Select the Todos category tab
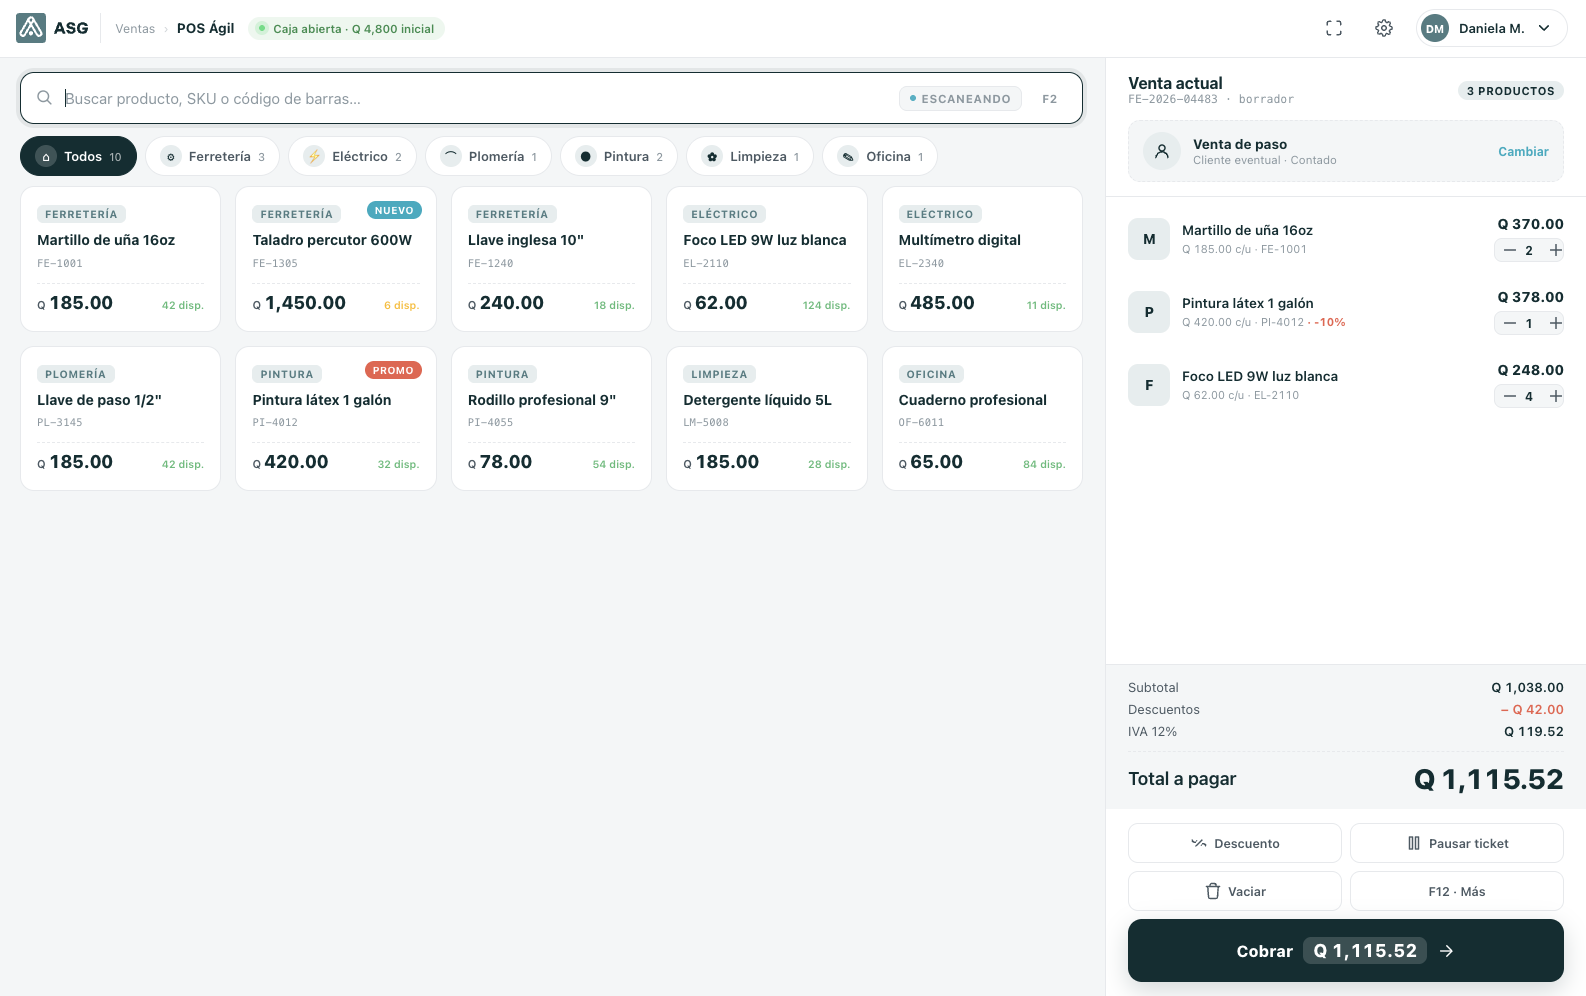 [x=78, y=156]
